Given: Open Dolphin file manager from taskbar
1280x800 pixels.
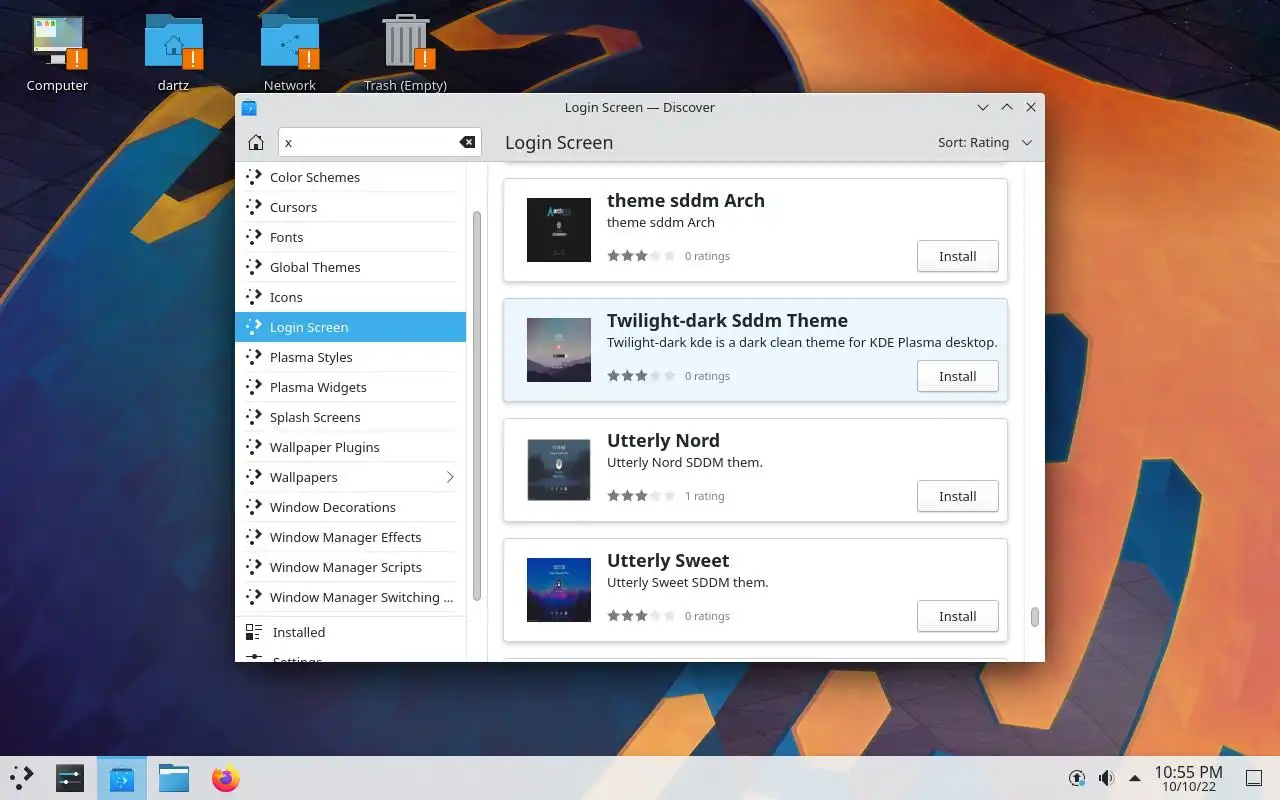Looking at the screenshot, I should [174, 778].
